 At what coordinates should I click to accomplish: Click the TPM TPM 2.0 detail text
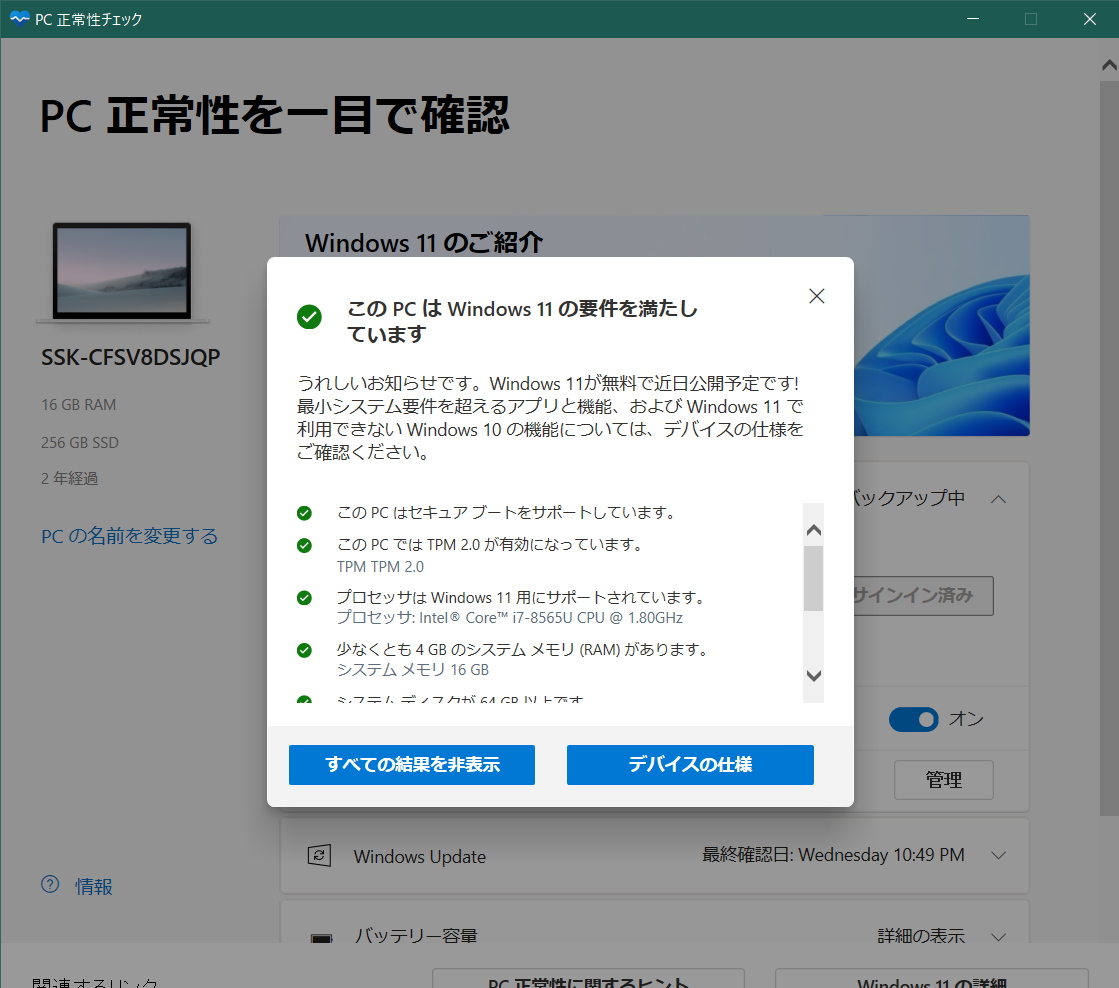pyautogui.click(x=380, y=567)
